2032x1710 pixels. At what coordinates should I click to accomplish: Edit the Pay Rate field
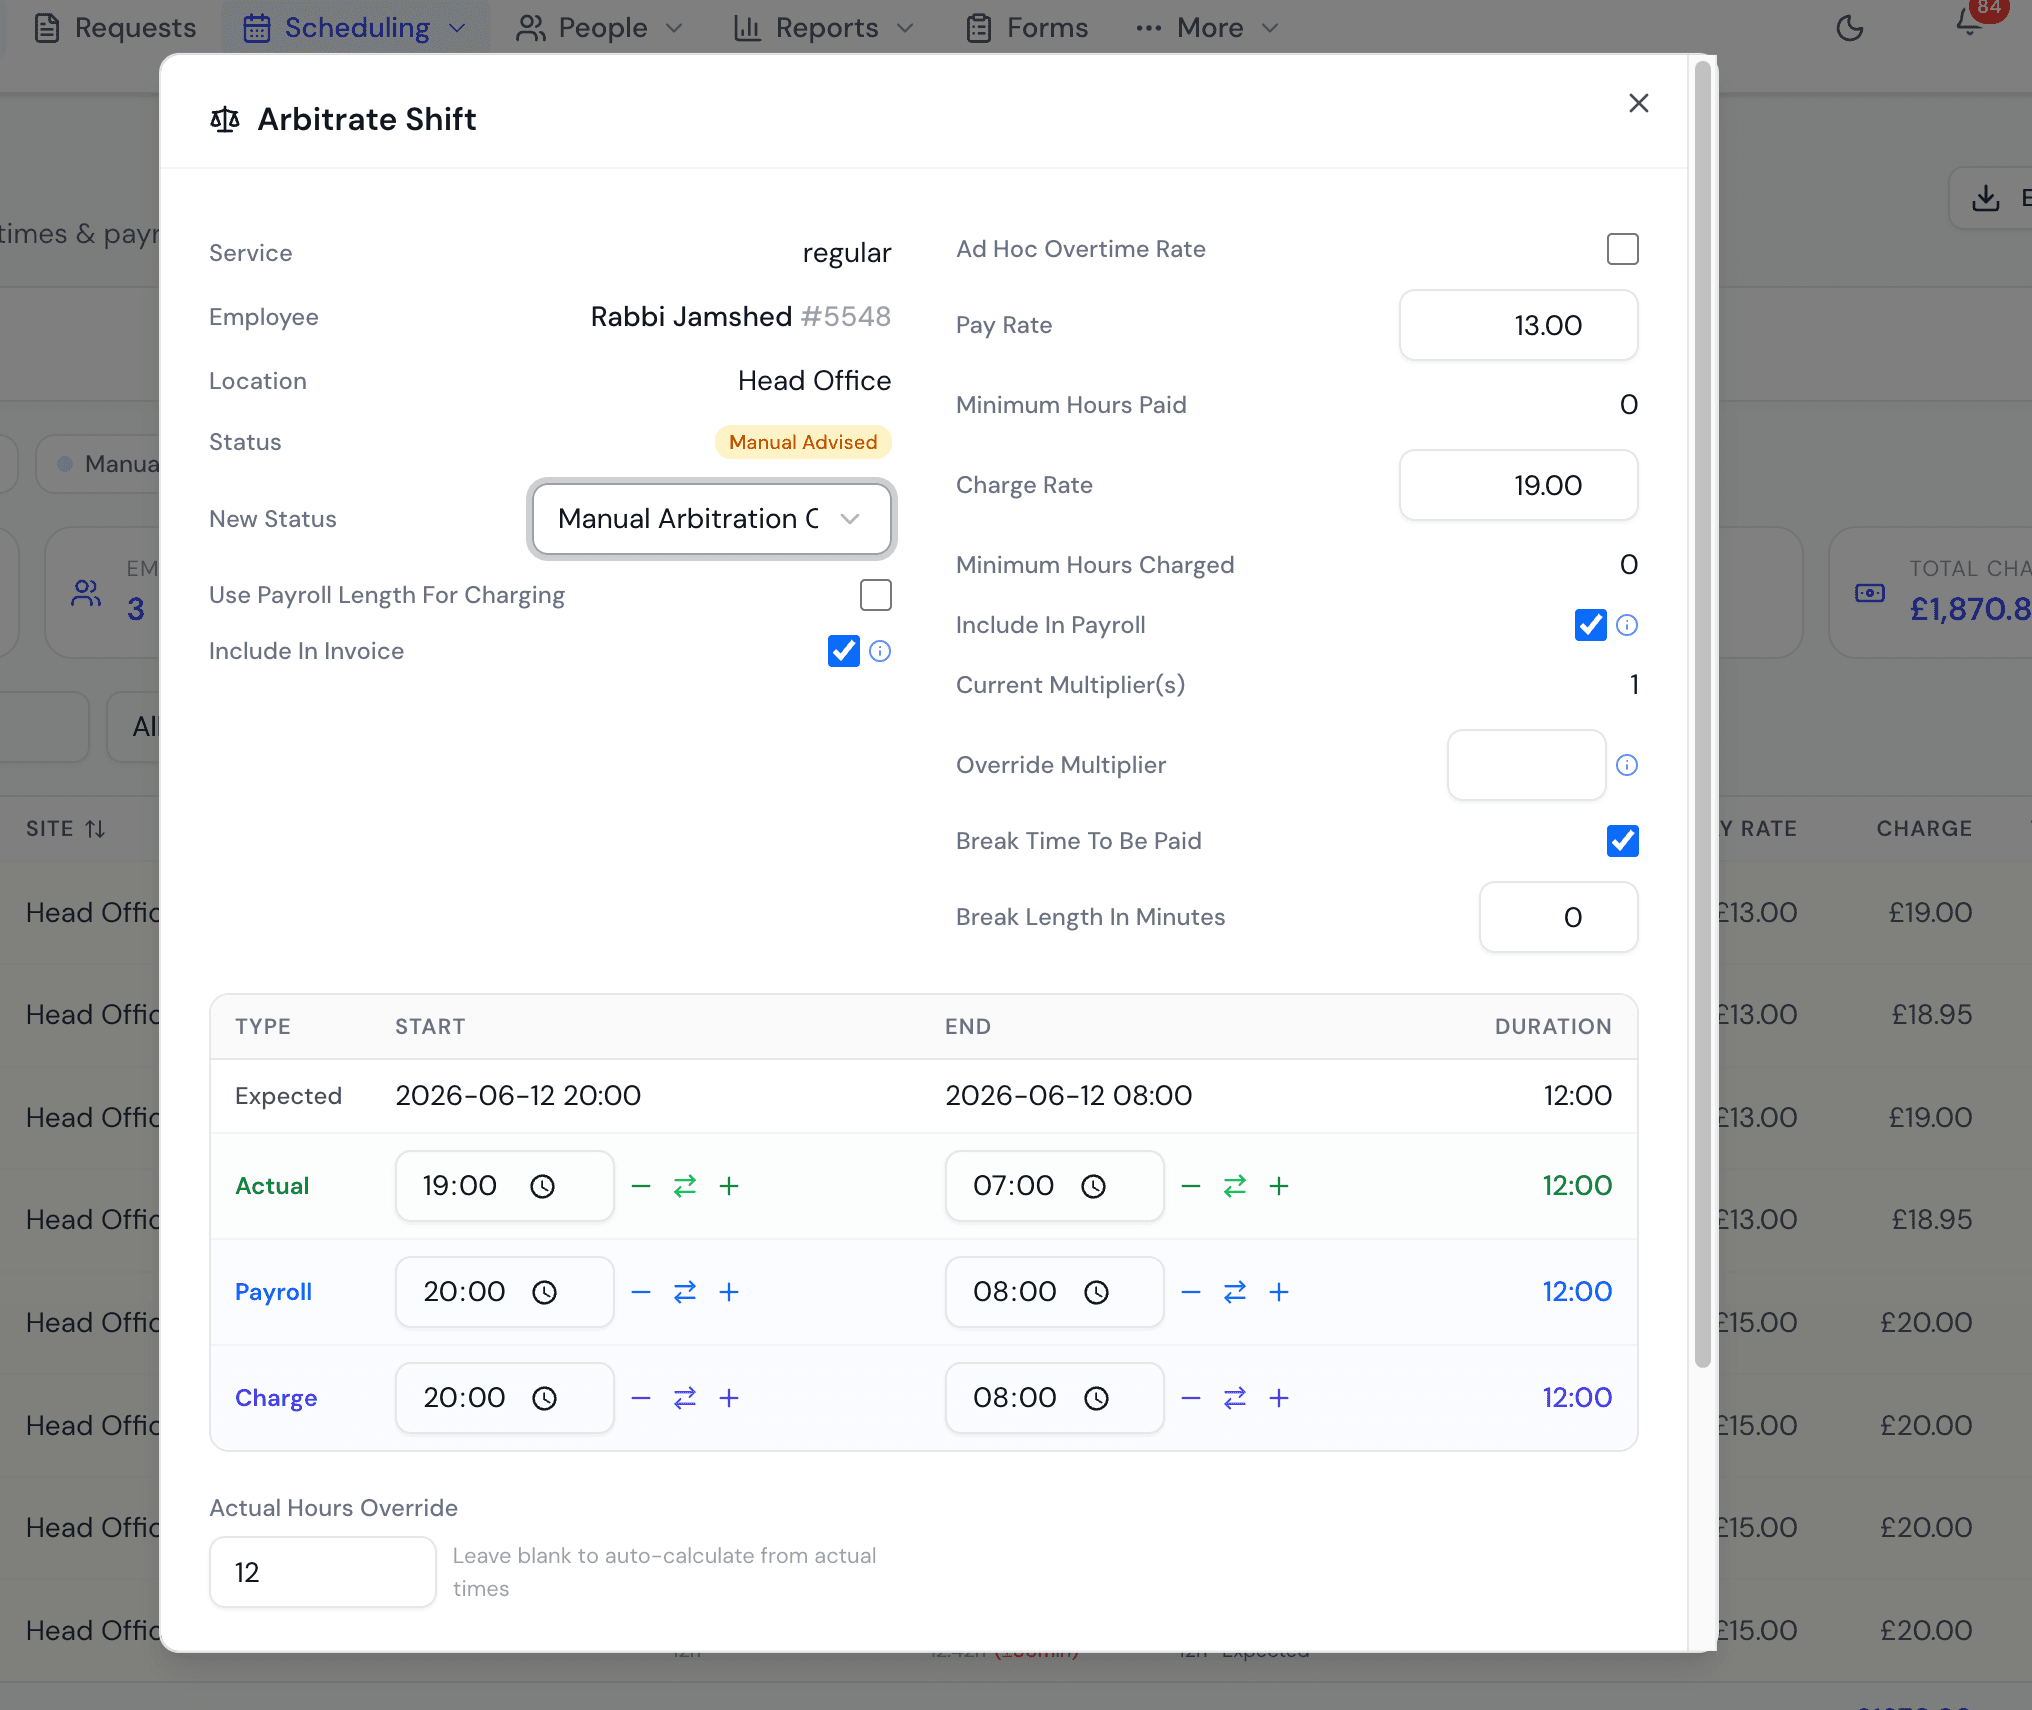1518,325
